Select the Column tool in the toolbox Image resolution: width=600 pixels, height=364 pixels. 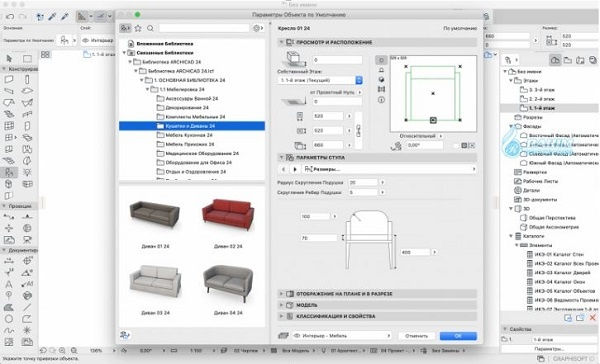tap(27, 79)
